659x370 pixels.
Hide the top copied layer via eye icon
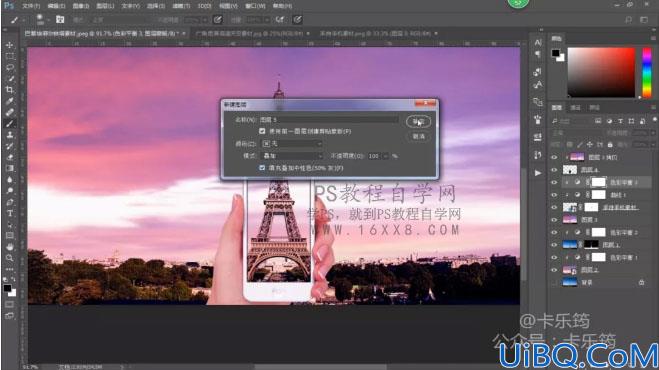(x=554, y=157)
